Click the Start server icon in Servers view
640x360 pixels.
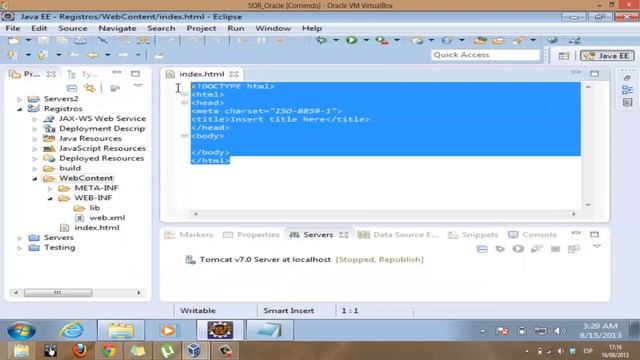click(518, 249)
